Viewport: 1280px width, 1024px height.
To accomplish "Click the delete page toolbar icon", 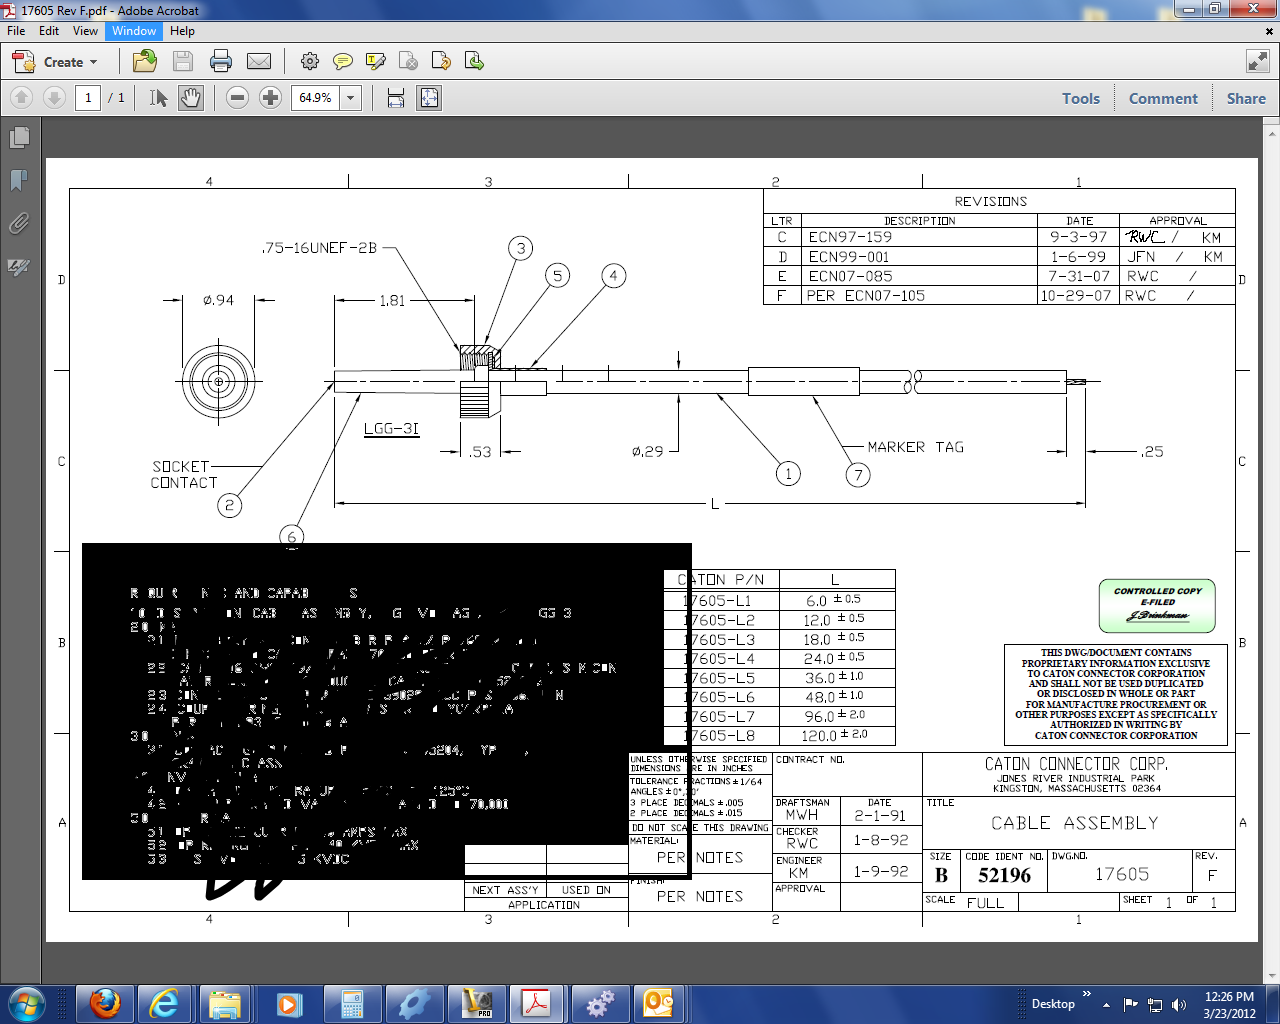I will [x=408, y=62].
